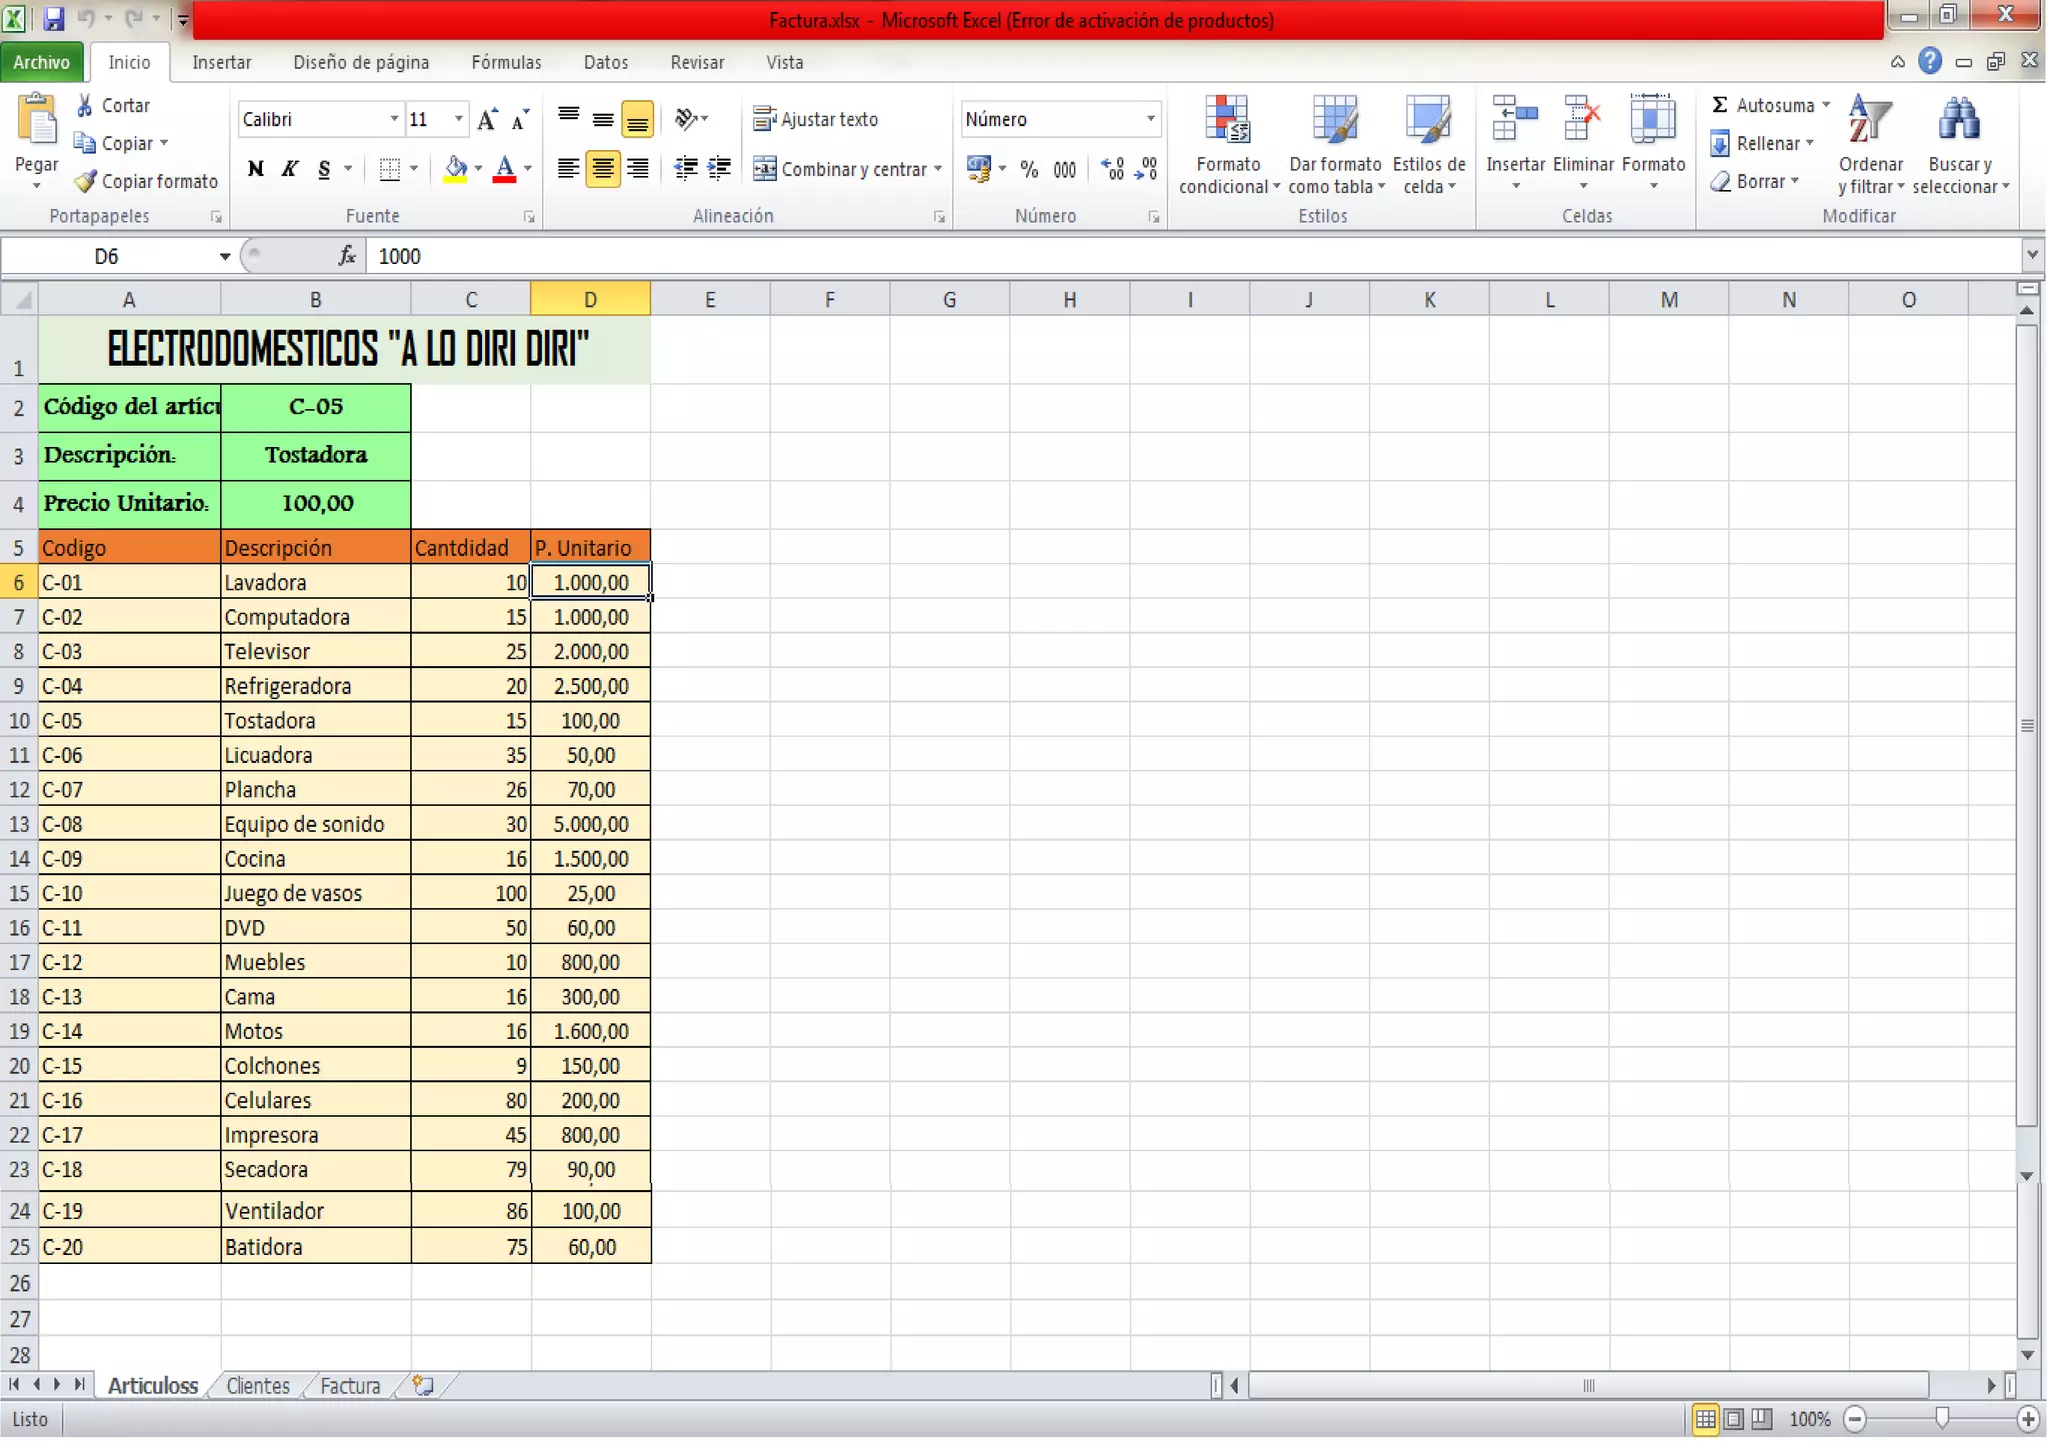
Task: Open the Fórmulas ribbon tab
Action: tap(506, 62)
